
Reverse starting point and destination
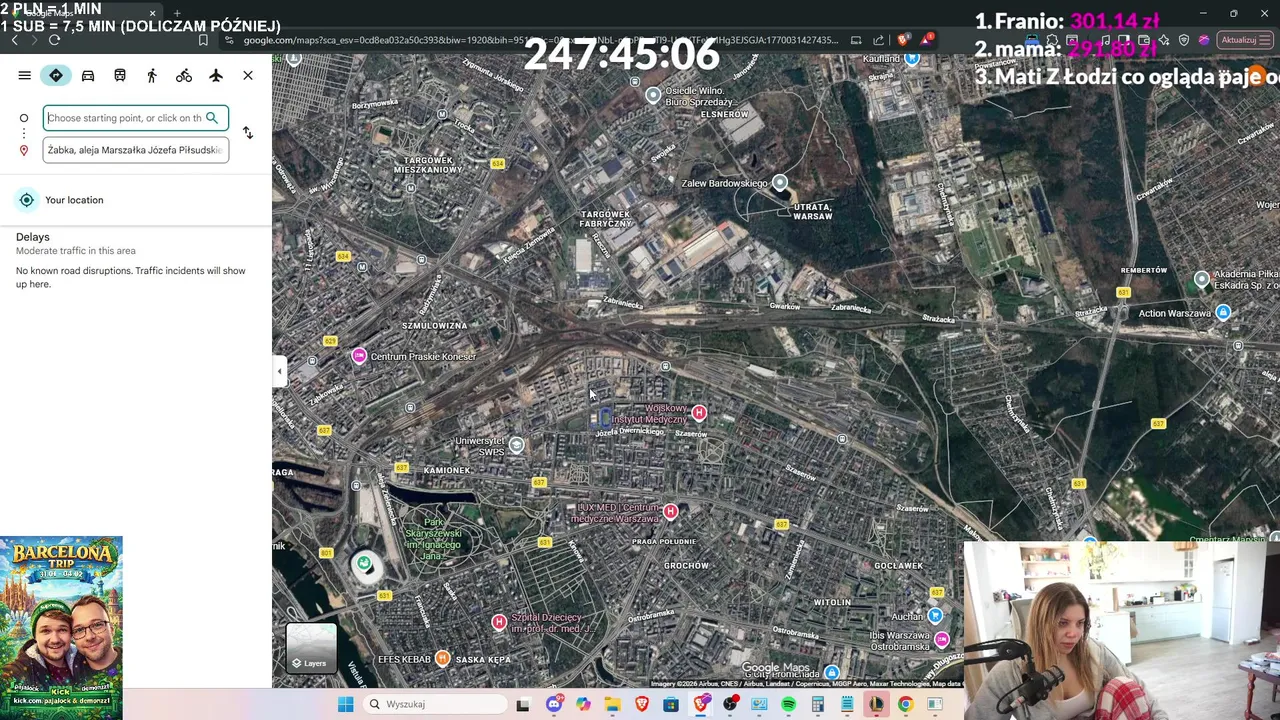(x=248, y=133)
